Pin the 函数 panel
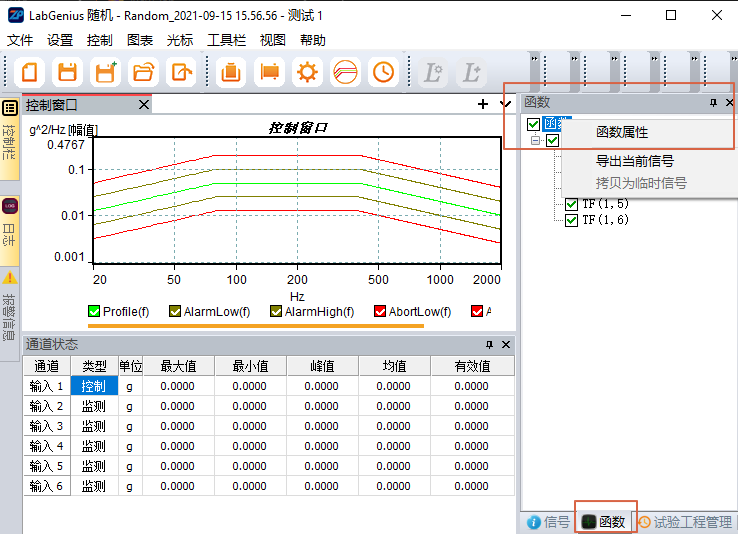The image size is (738, 534). click(714, 103)
